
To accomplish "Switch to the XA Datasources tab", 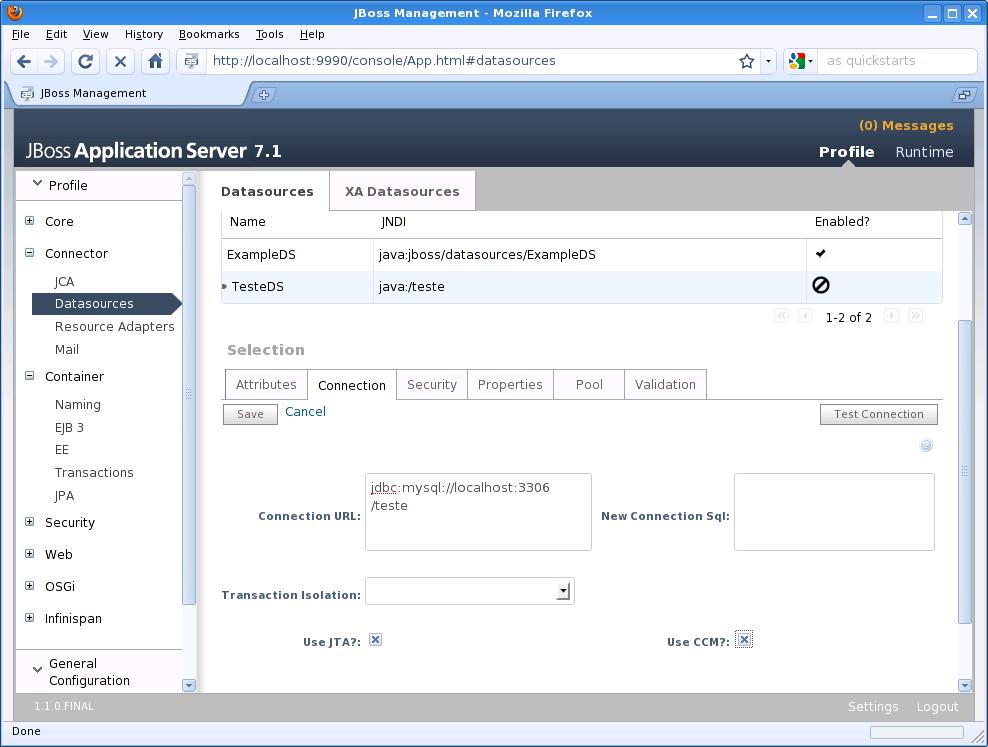I will tap(402, 191).
